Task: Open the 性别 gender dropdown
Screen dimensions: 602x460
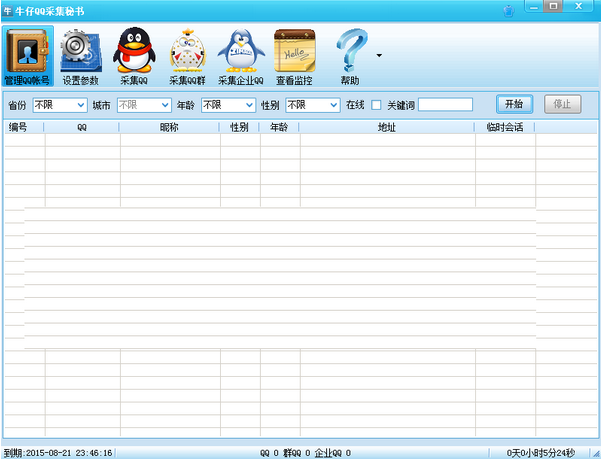Action: tap(312, 104)
